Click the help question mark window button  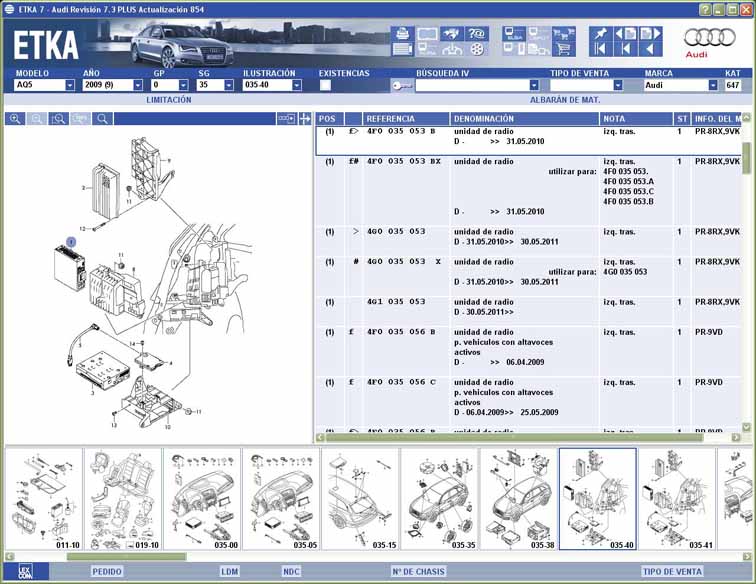pos(705,10)
